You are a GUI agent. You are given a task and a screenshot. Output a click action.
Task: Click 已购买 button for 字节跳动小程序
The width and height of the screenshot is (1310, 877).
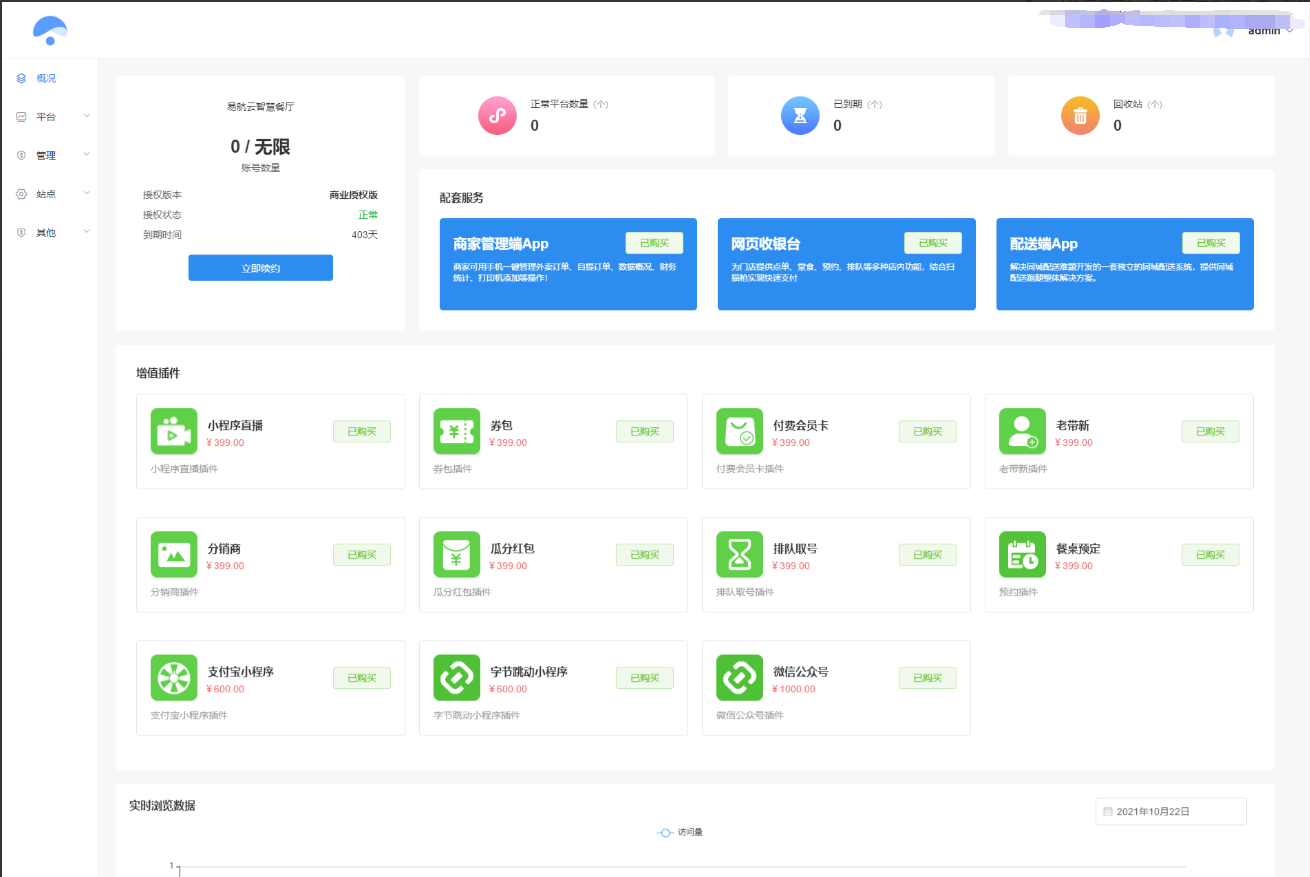click(x=645, y=677)
